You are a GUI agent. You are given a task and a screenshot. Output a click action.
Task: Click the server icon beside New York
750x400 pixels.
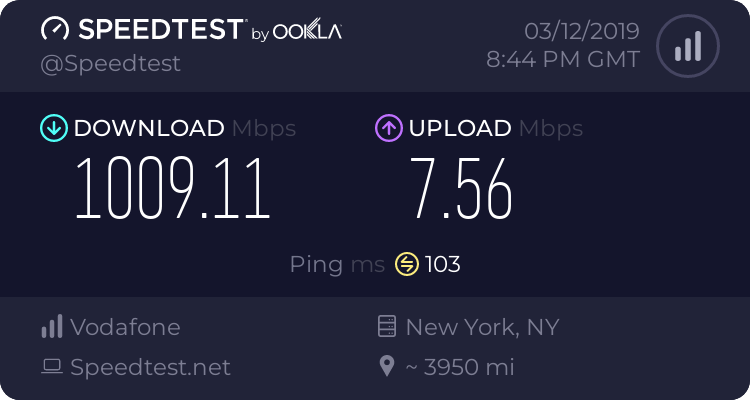387,327
